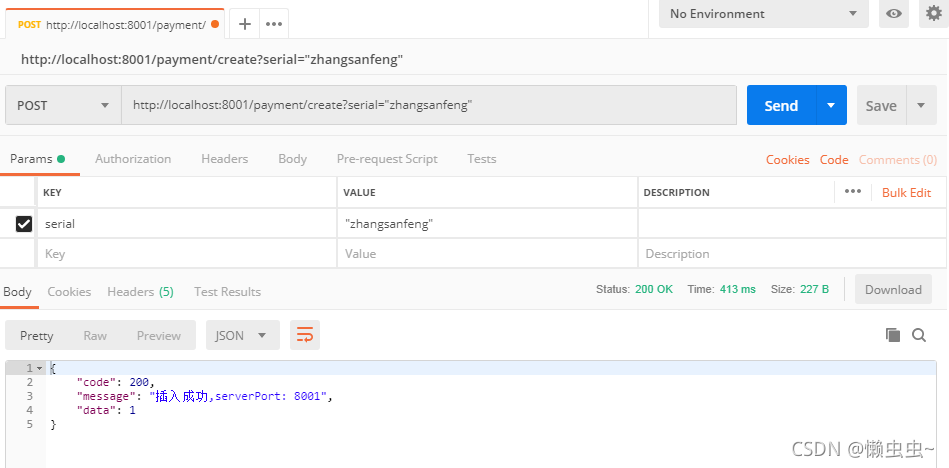Collapse JSON line 1 fold arrow

tap(40, 368)
